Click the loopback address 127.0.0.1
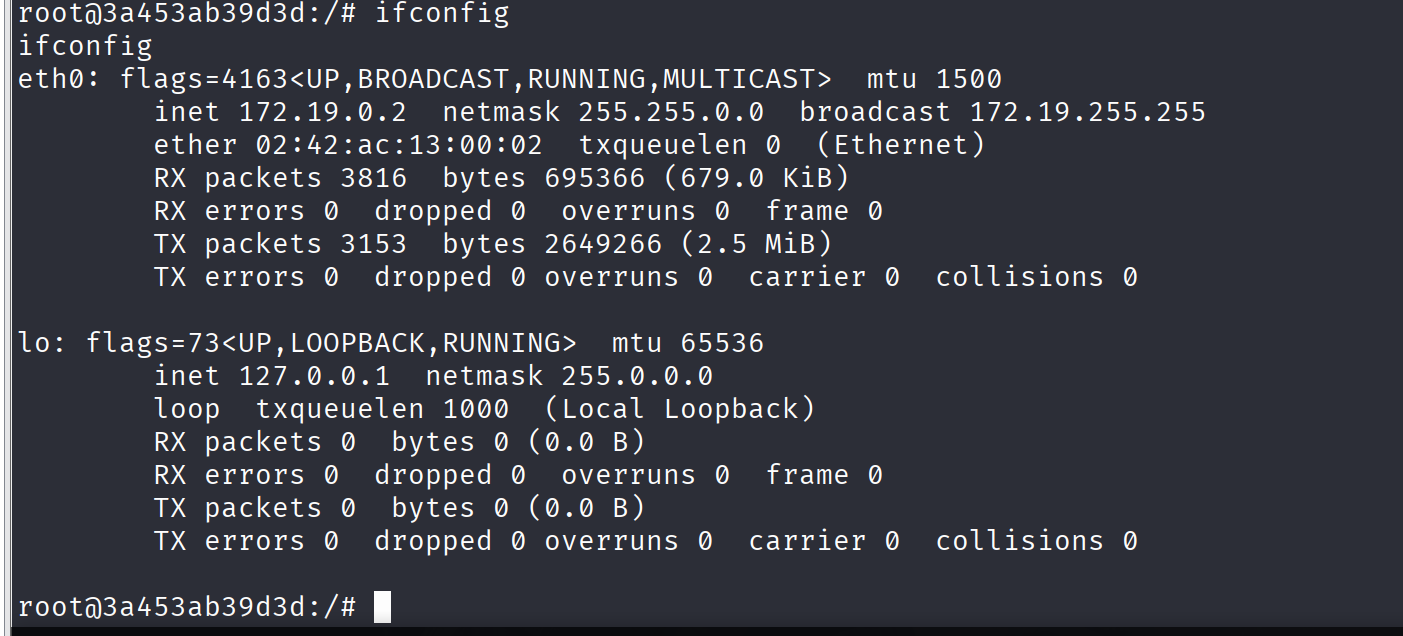Screen dimensions: 1403x636 click(315, 376)
